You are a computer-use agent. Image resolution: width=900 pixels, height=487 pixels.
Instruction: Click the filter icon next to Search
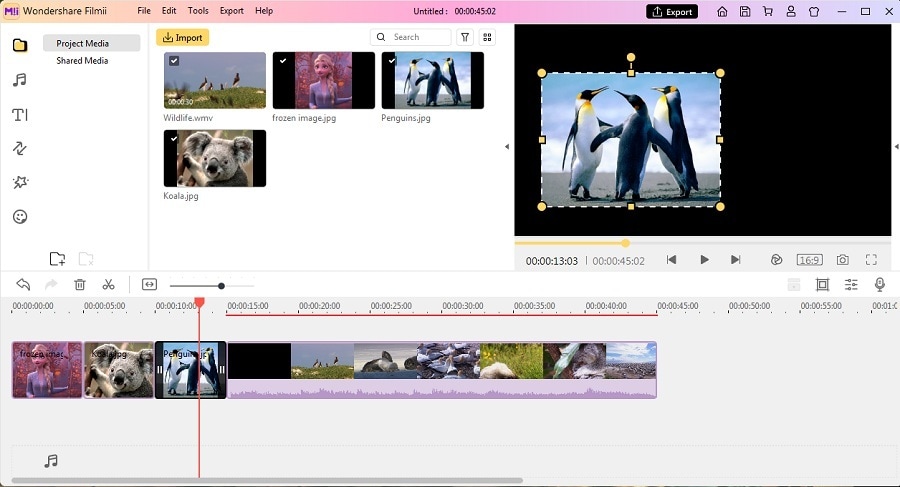[465, 37]
